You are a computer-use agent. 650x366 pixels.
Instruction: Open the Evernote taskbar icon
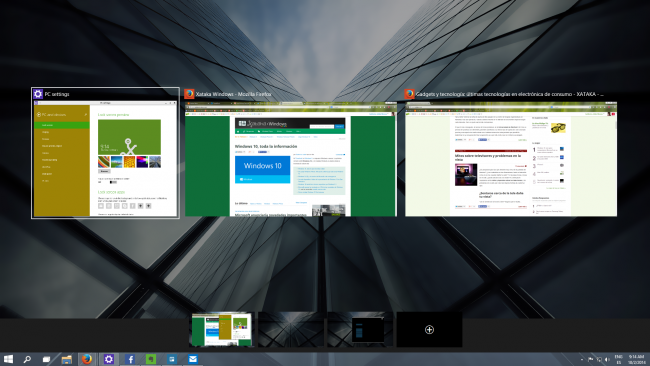tap(151, 359)
